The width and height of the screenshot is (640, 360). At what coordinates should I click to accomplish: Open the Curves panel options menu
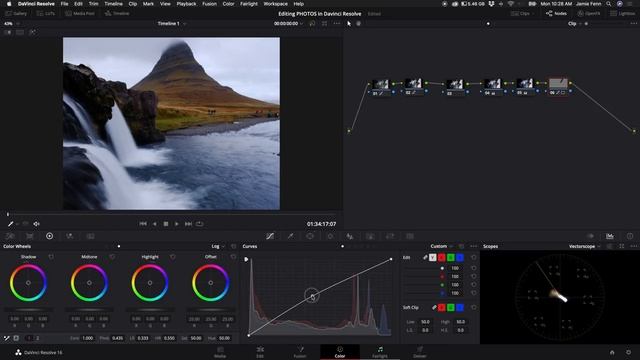point(473,246)
